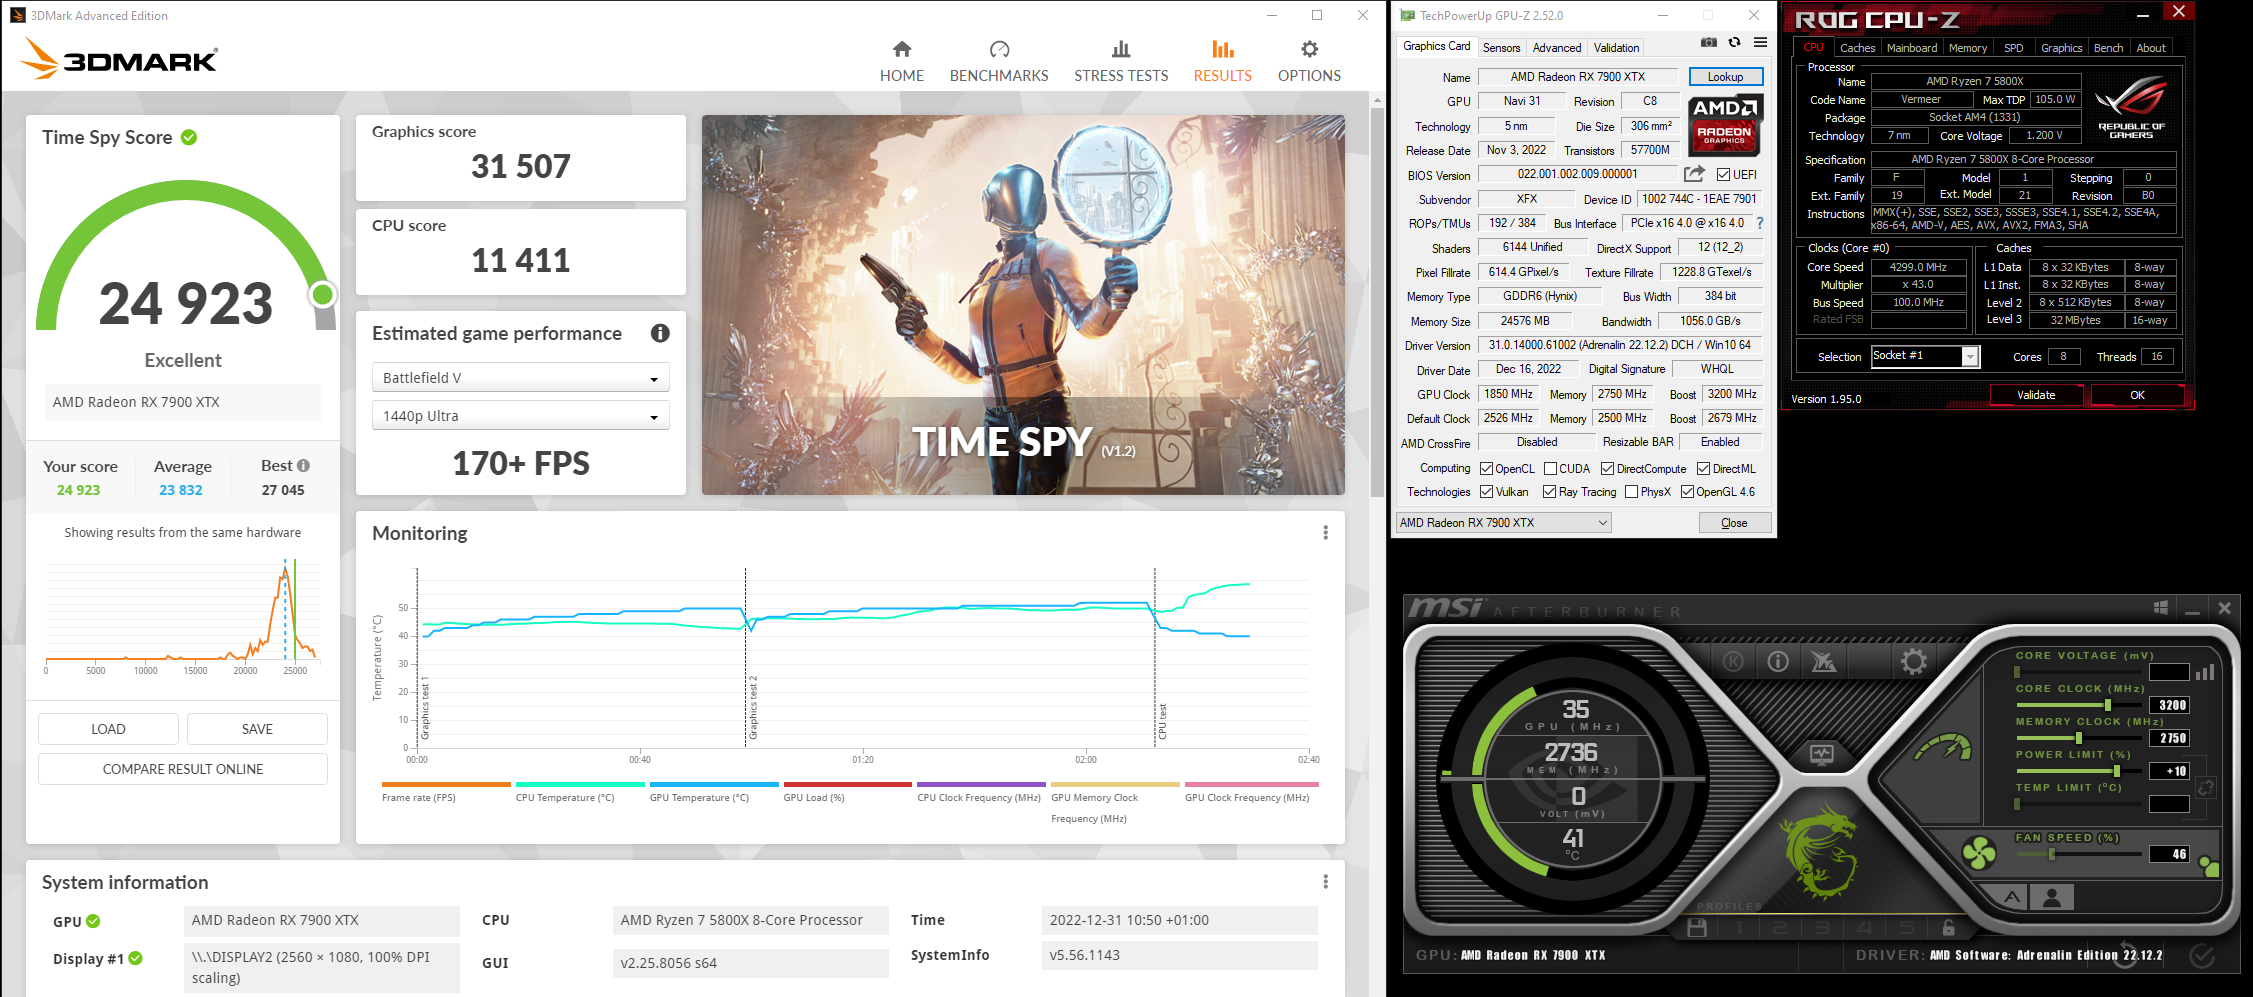Open the Afterburner information icon

tap(1778, 661)
